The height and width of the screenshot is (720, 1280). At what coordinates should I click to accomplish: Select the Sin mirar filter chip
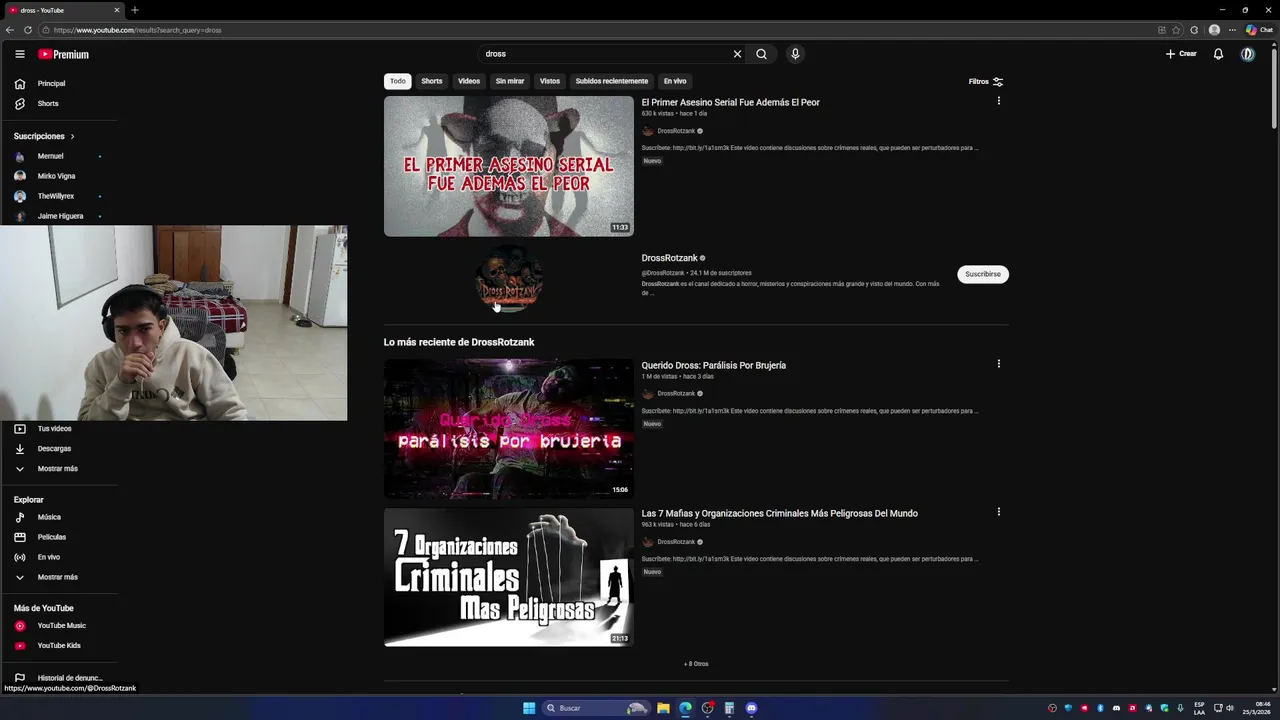tap(510, 81)
